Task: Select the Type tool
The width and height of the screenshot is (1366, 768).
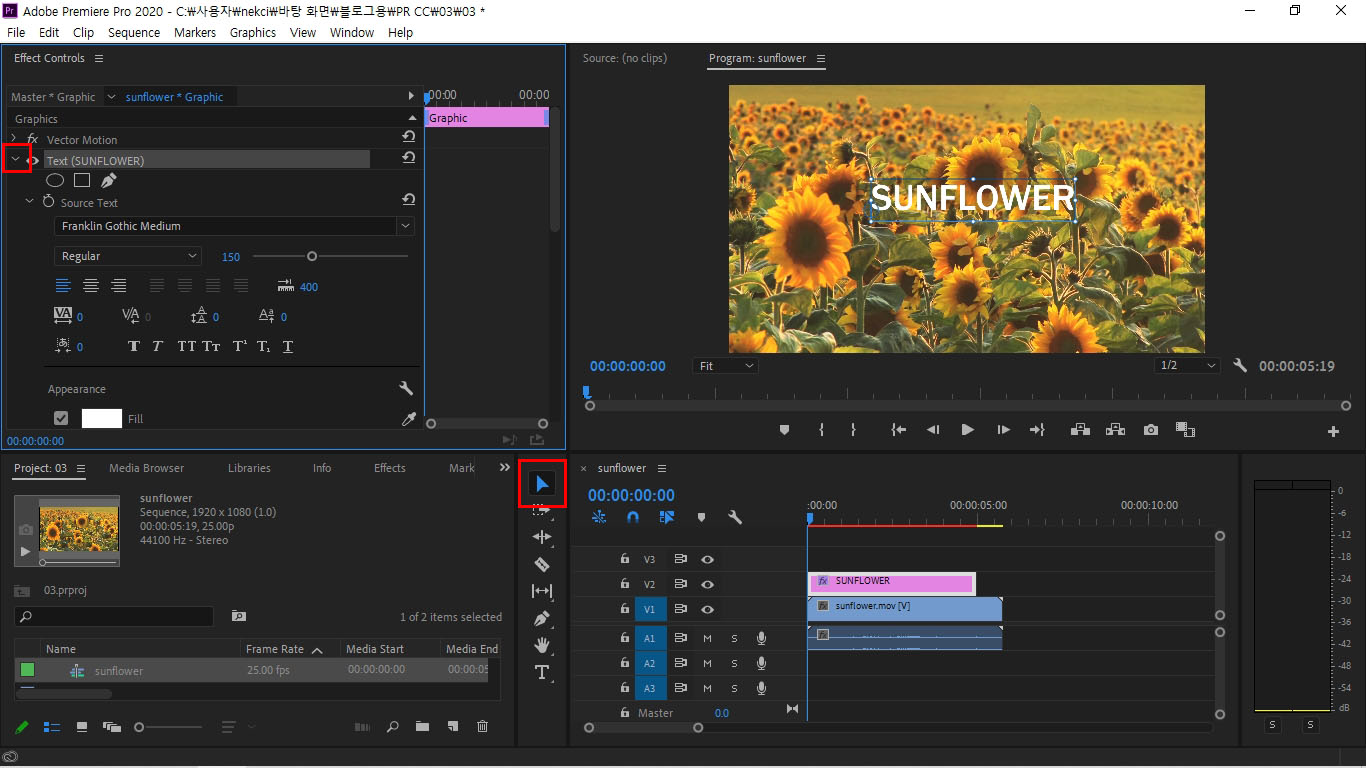Action: point(542,672)
